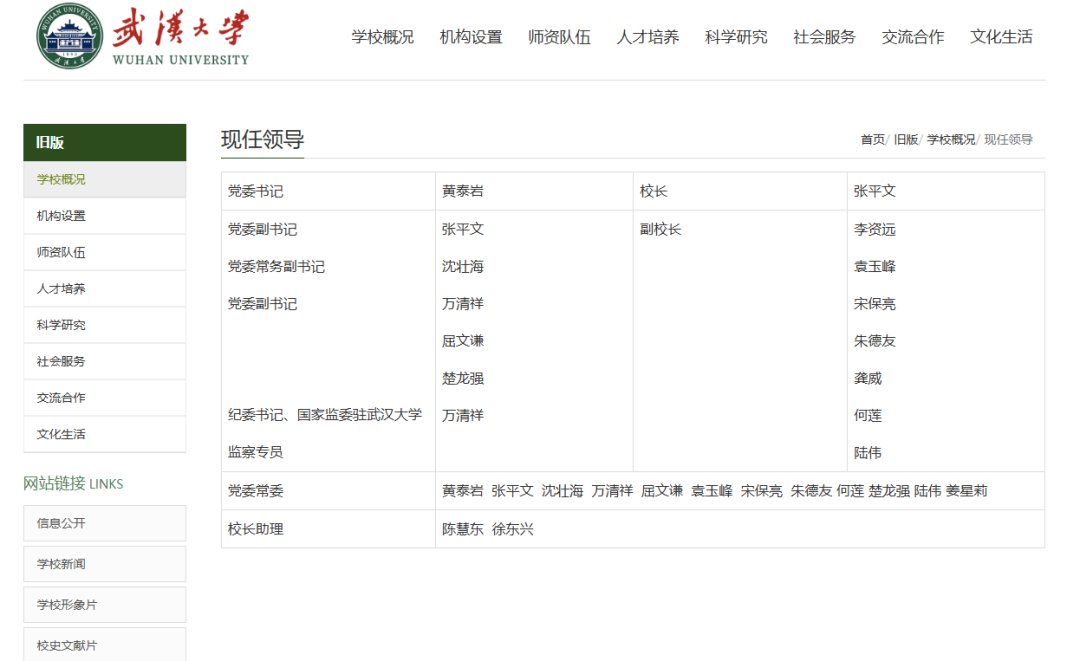Open 学校新闻 website link
This screenshot has width=1080, height=661.
(x=61, y=564)
